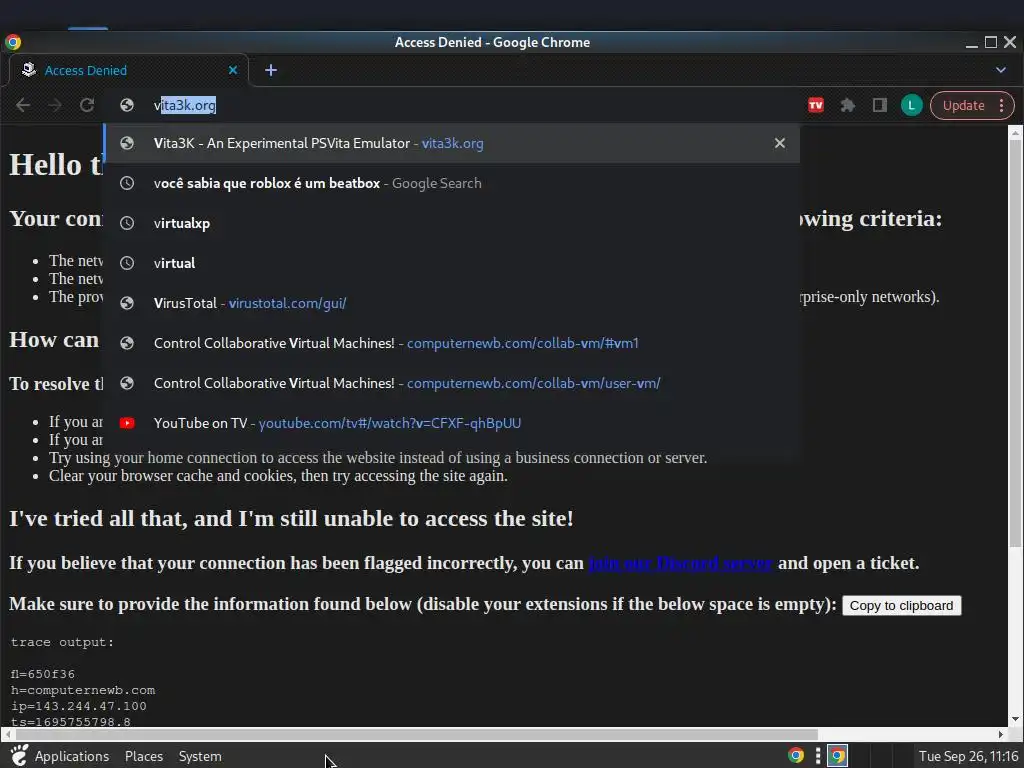The width and height of the screenshot is (1024, 768).
Task: Choose the roblox beatbox search suggestion
Action: 451,184
